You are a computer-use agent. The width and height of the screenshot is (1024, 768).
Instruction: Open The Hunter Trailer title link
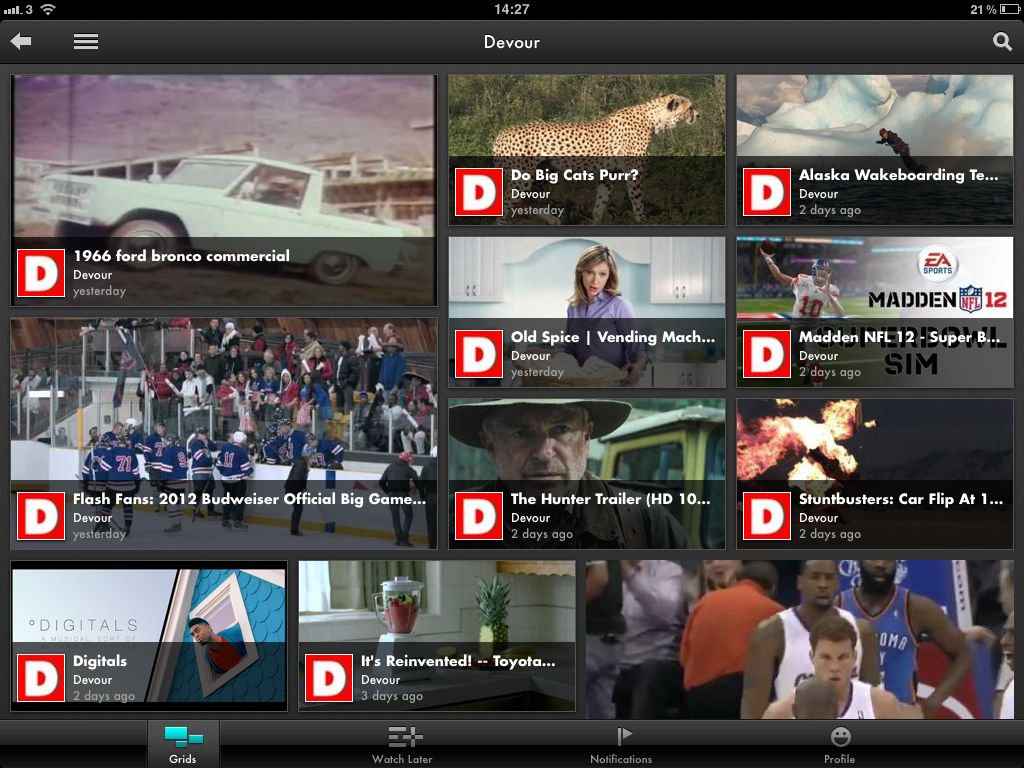point(610,499)
